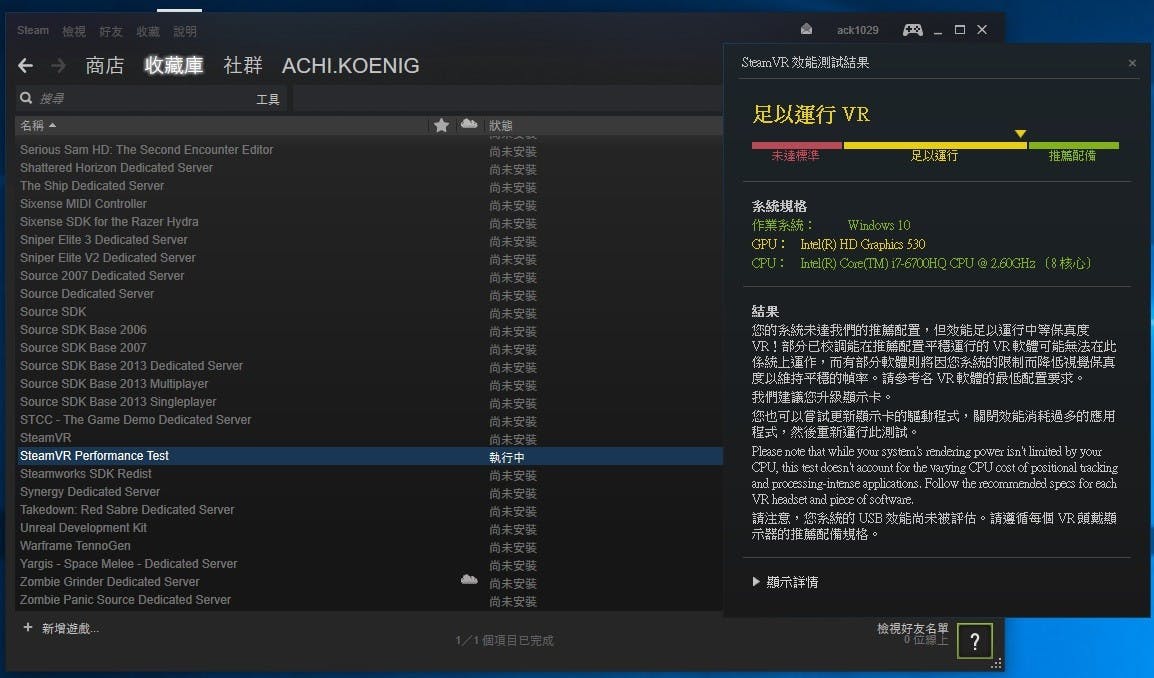Switch to the 商店 tab

[x=105, y=66]
